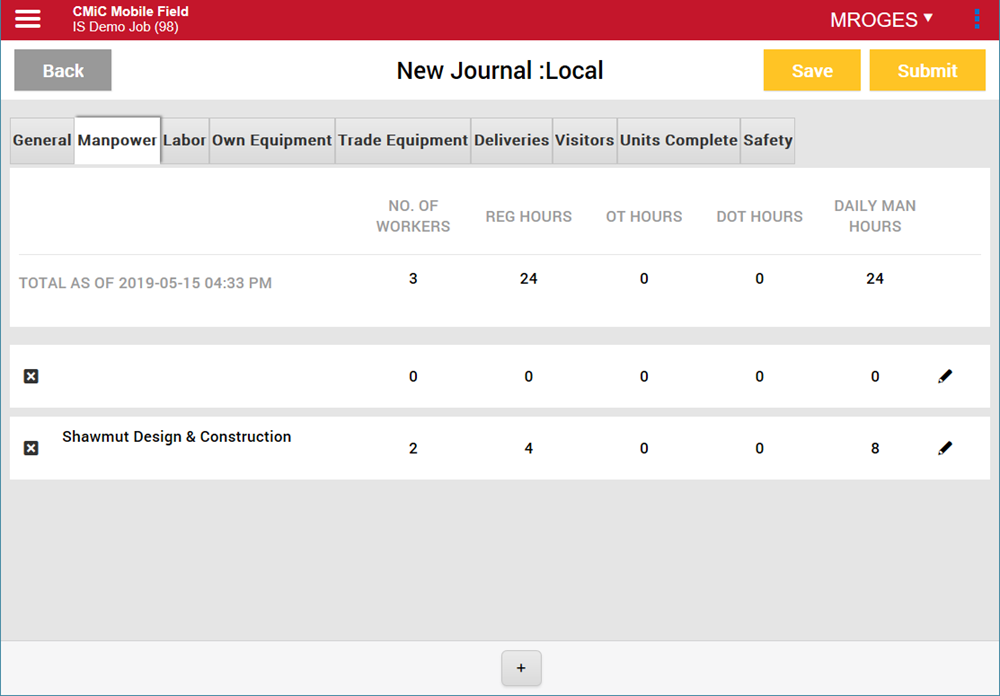This screenshot has height=696, width=1000.
Task: Open the Units Complete tab
Action: tap(678, 140)
